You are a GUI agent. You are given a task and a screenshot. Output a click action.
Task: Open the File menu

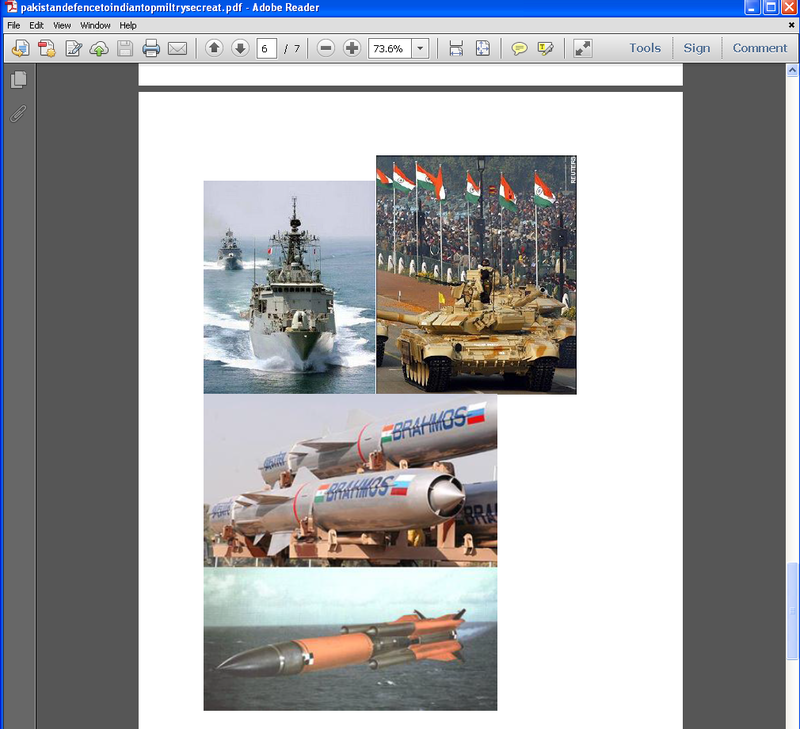[14, 25]
